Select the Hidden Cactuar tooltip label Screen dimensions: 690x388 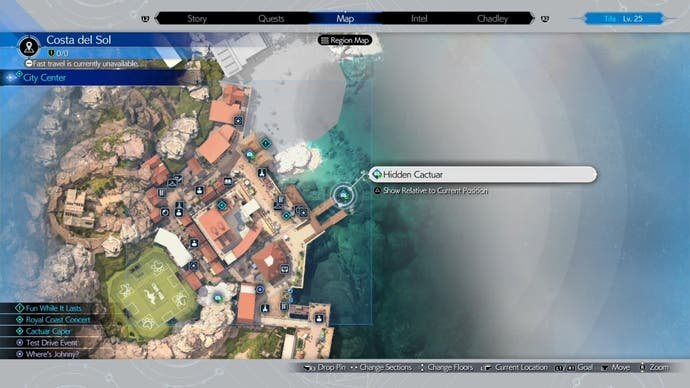(x=482, y=175)
